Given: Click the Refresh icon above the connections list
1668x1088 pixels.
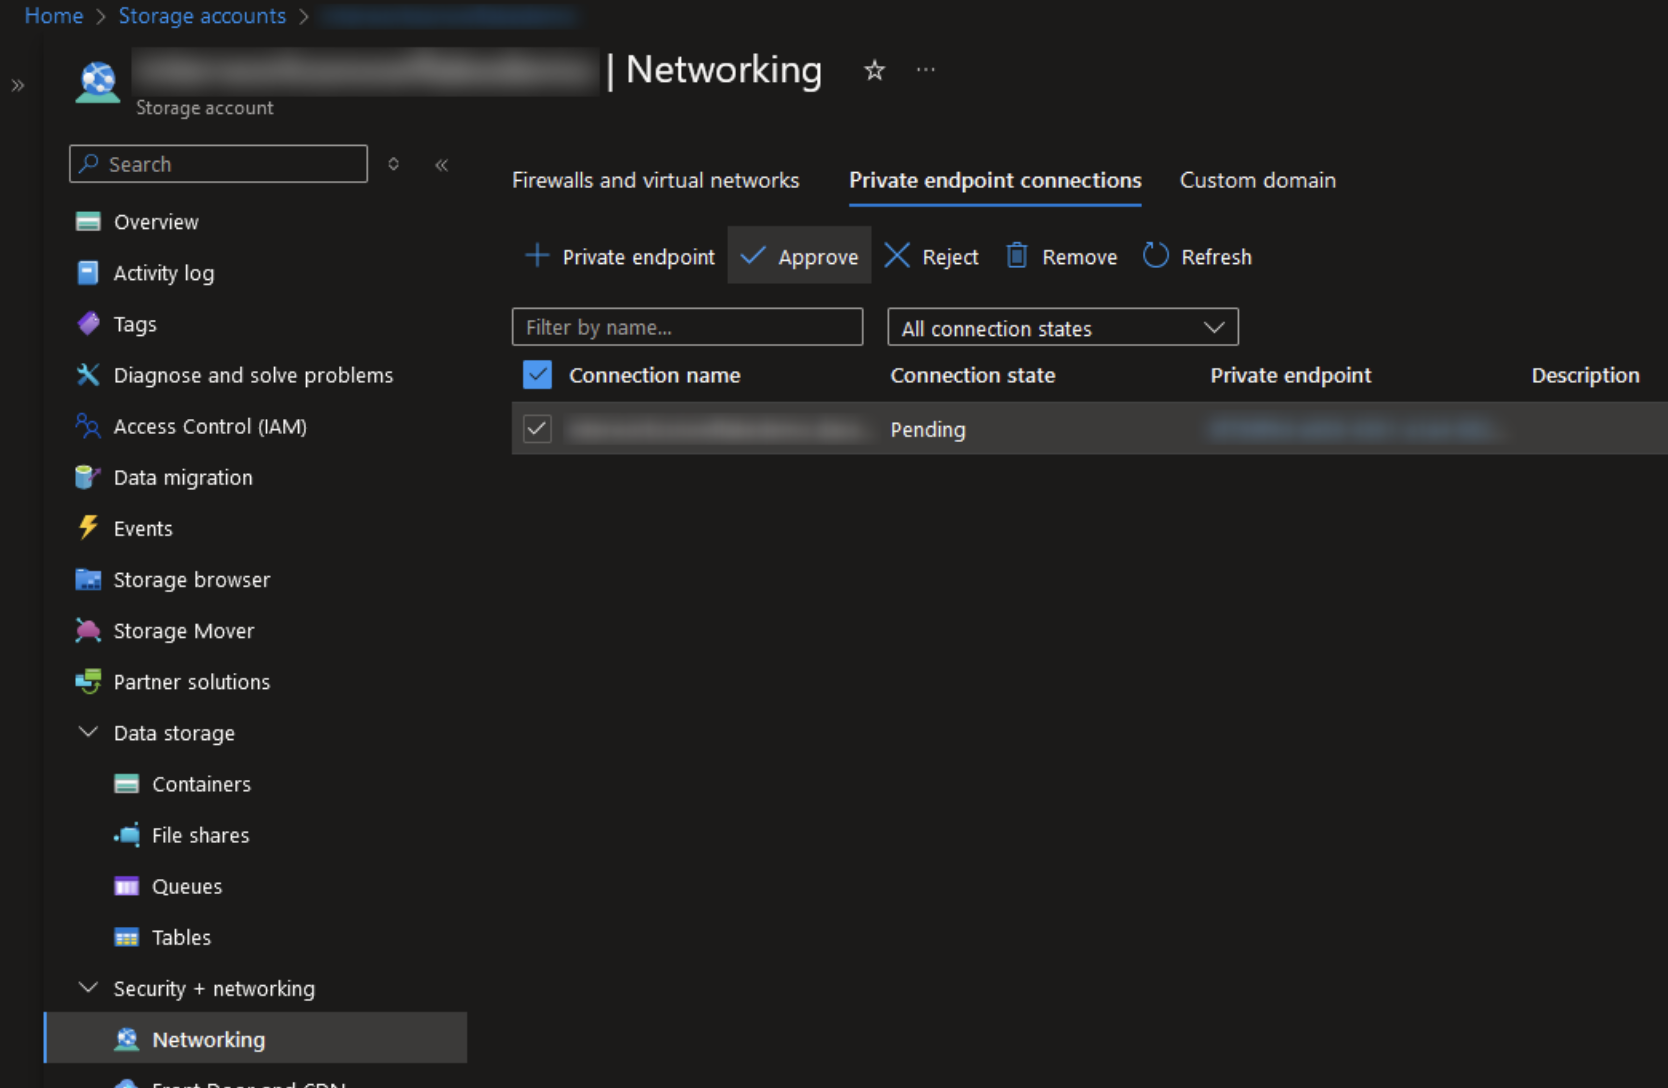Looking at the screenshot, I should pos(1155,255).
